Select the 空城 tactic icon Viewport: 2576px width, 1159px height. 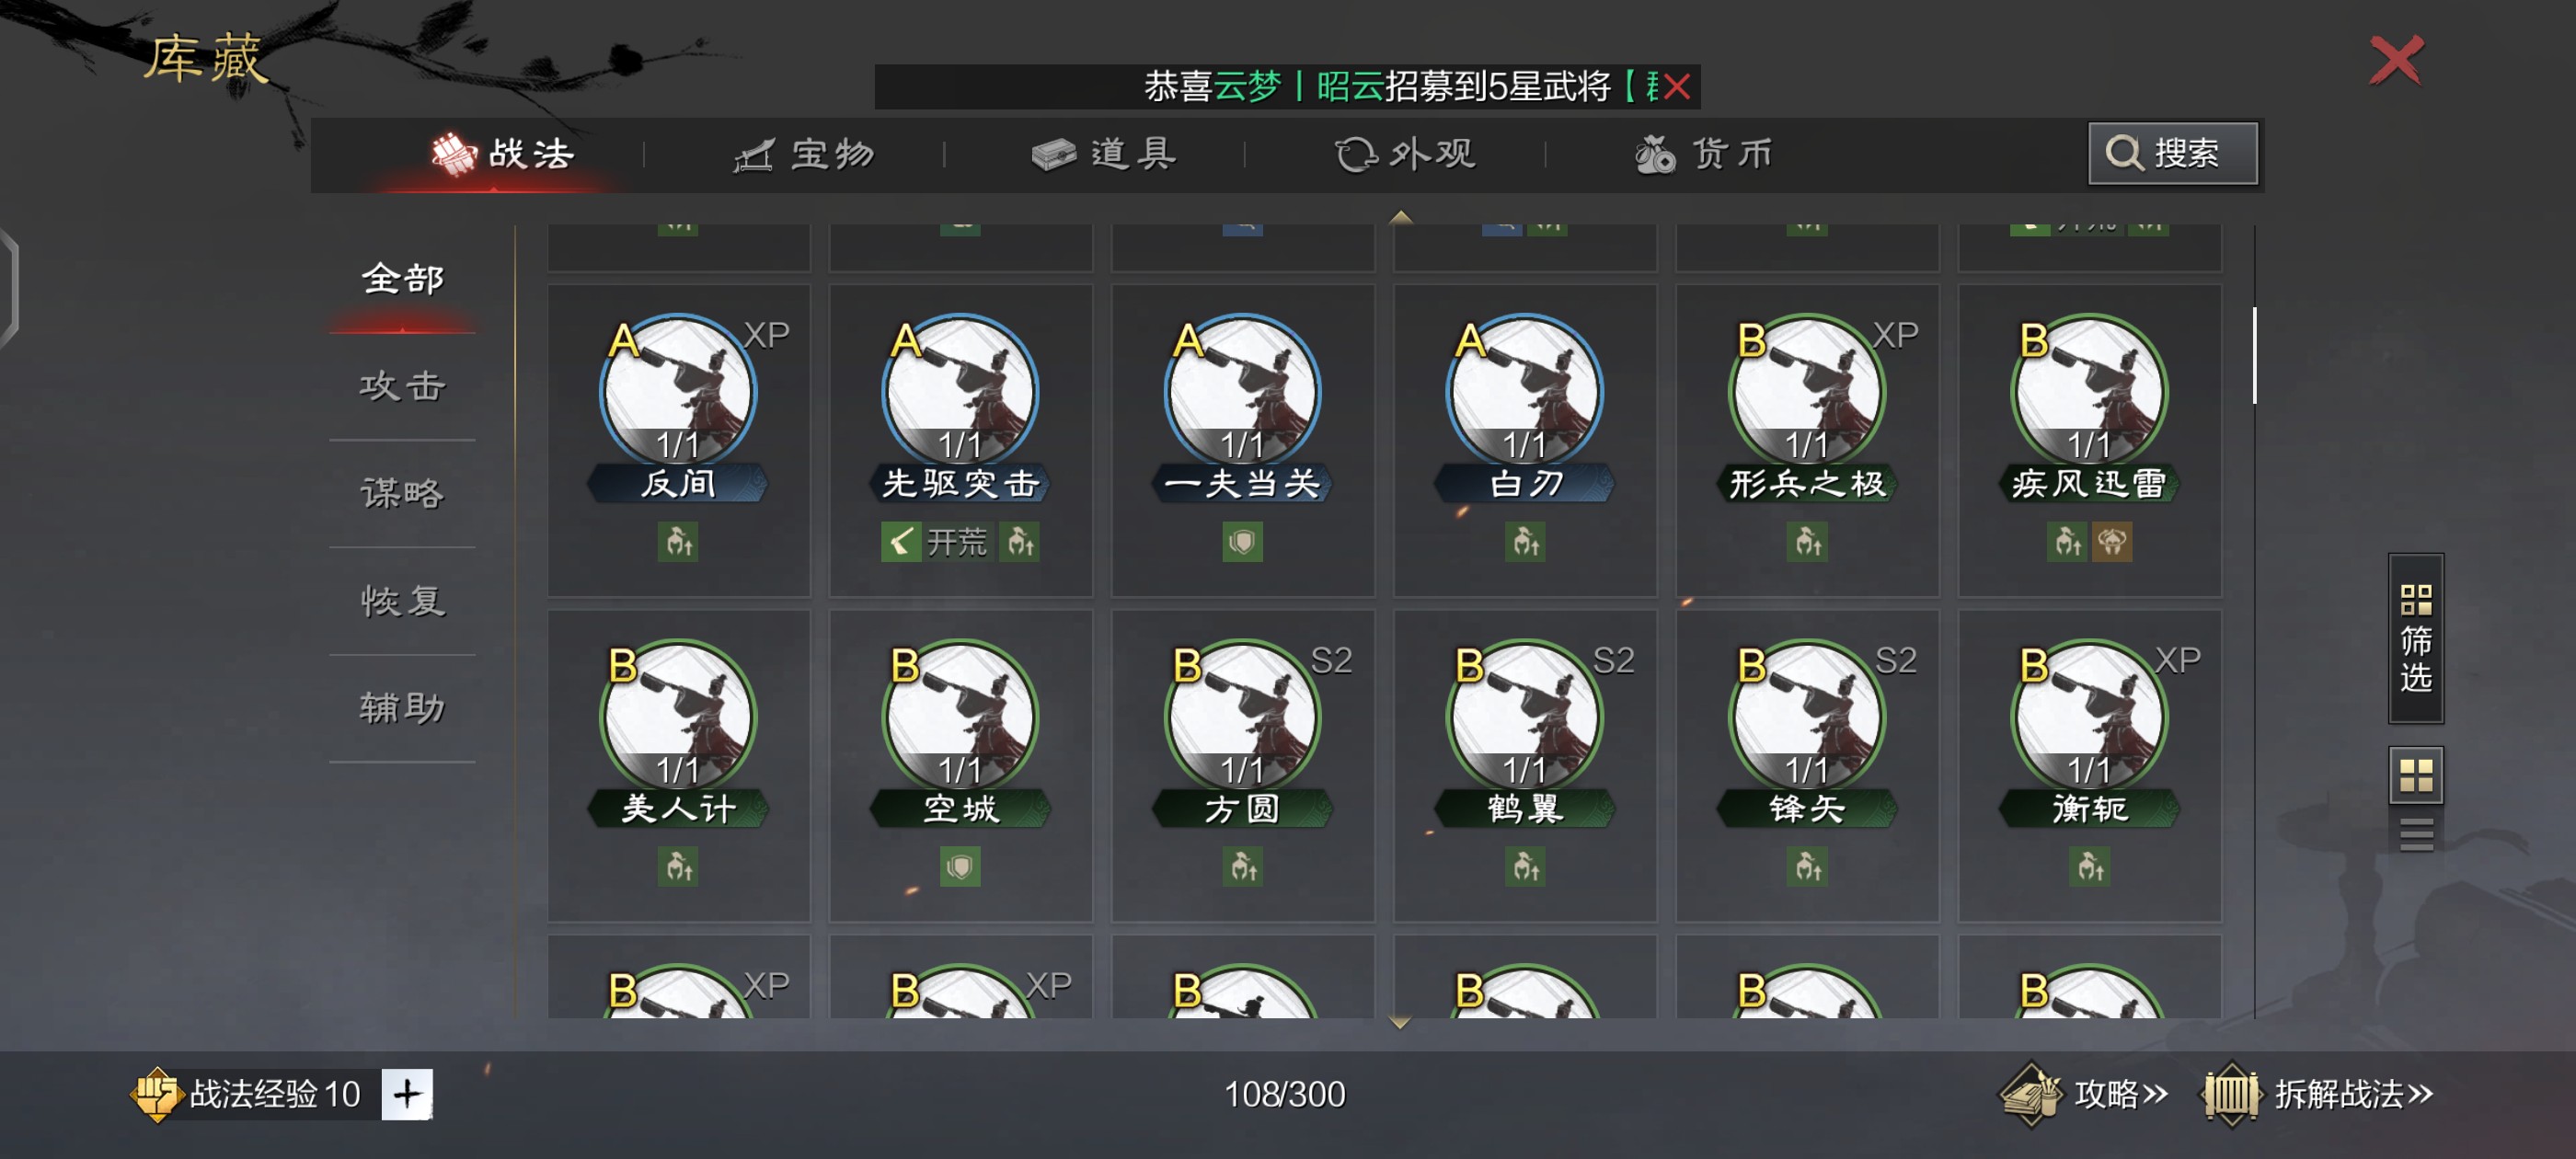point(960,717)
